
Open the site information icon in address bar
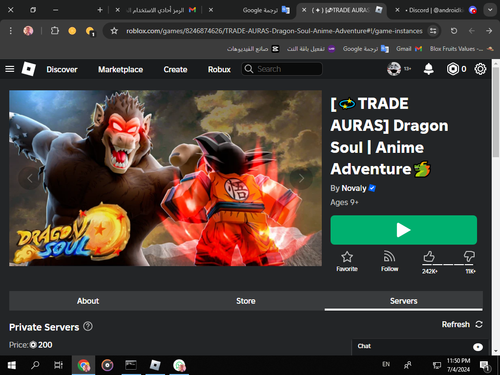coord(433,31)
